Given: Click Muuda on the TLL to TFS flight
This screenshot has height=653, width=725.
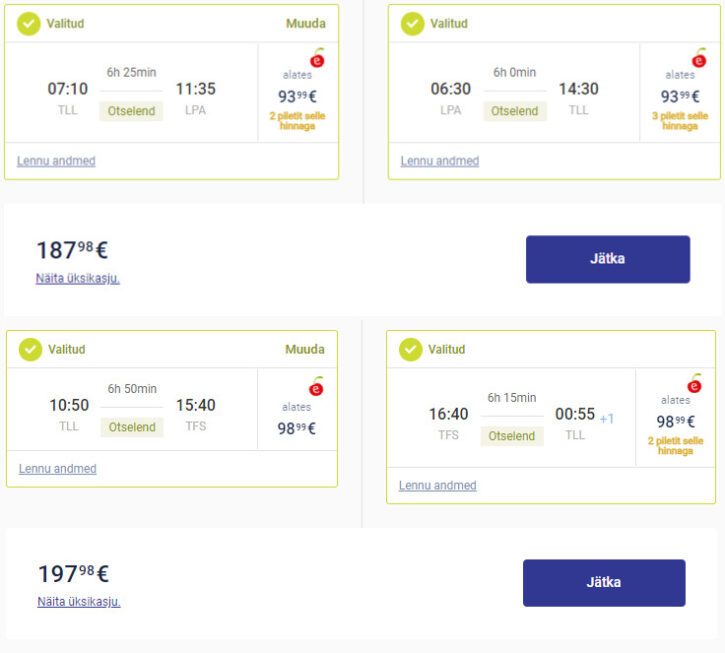Looking at the screenshot, I should pos(305,349).
